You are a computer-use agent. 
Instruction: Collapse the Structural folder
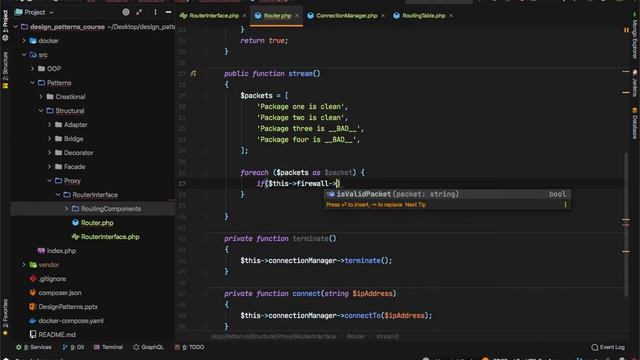tap(41, 111)
